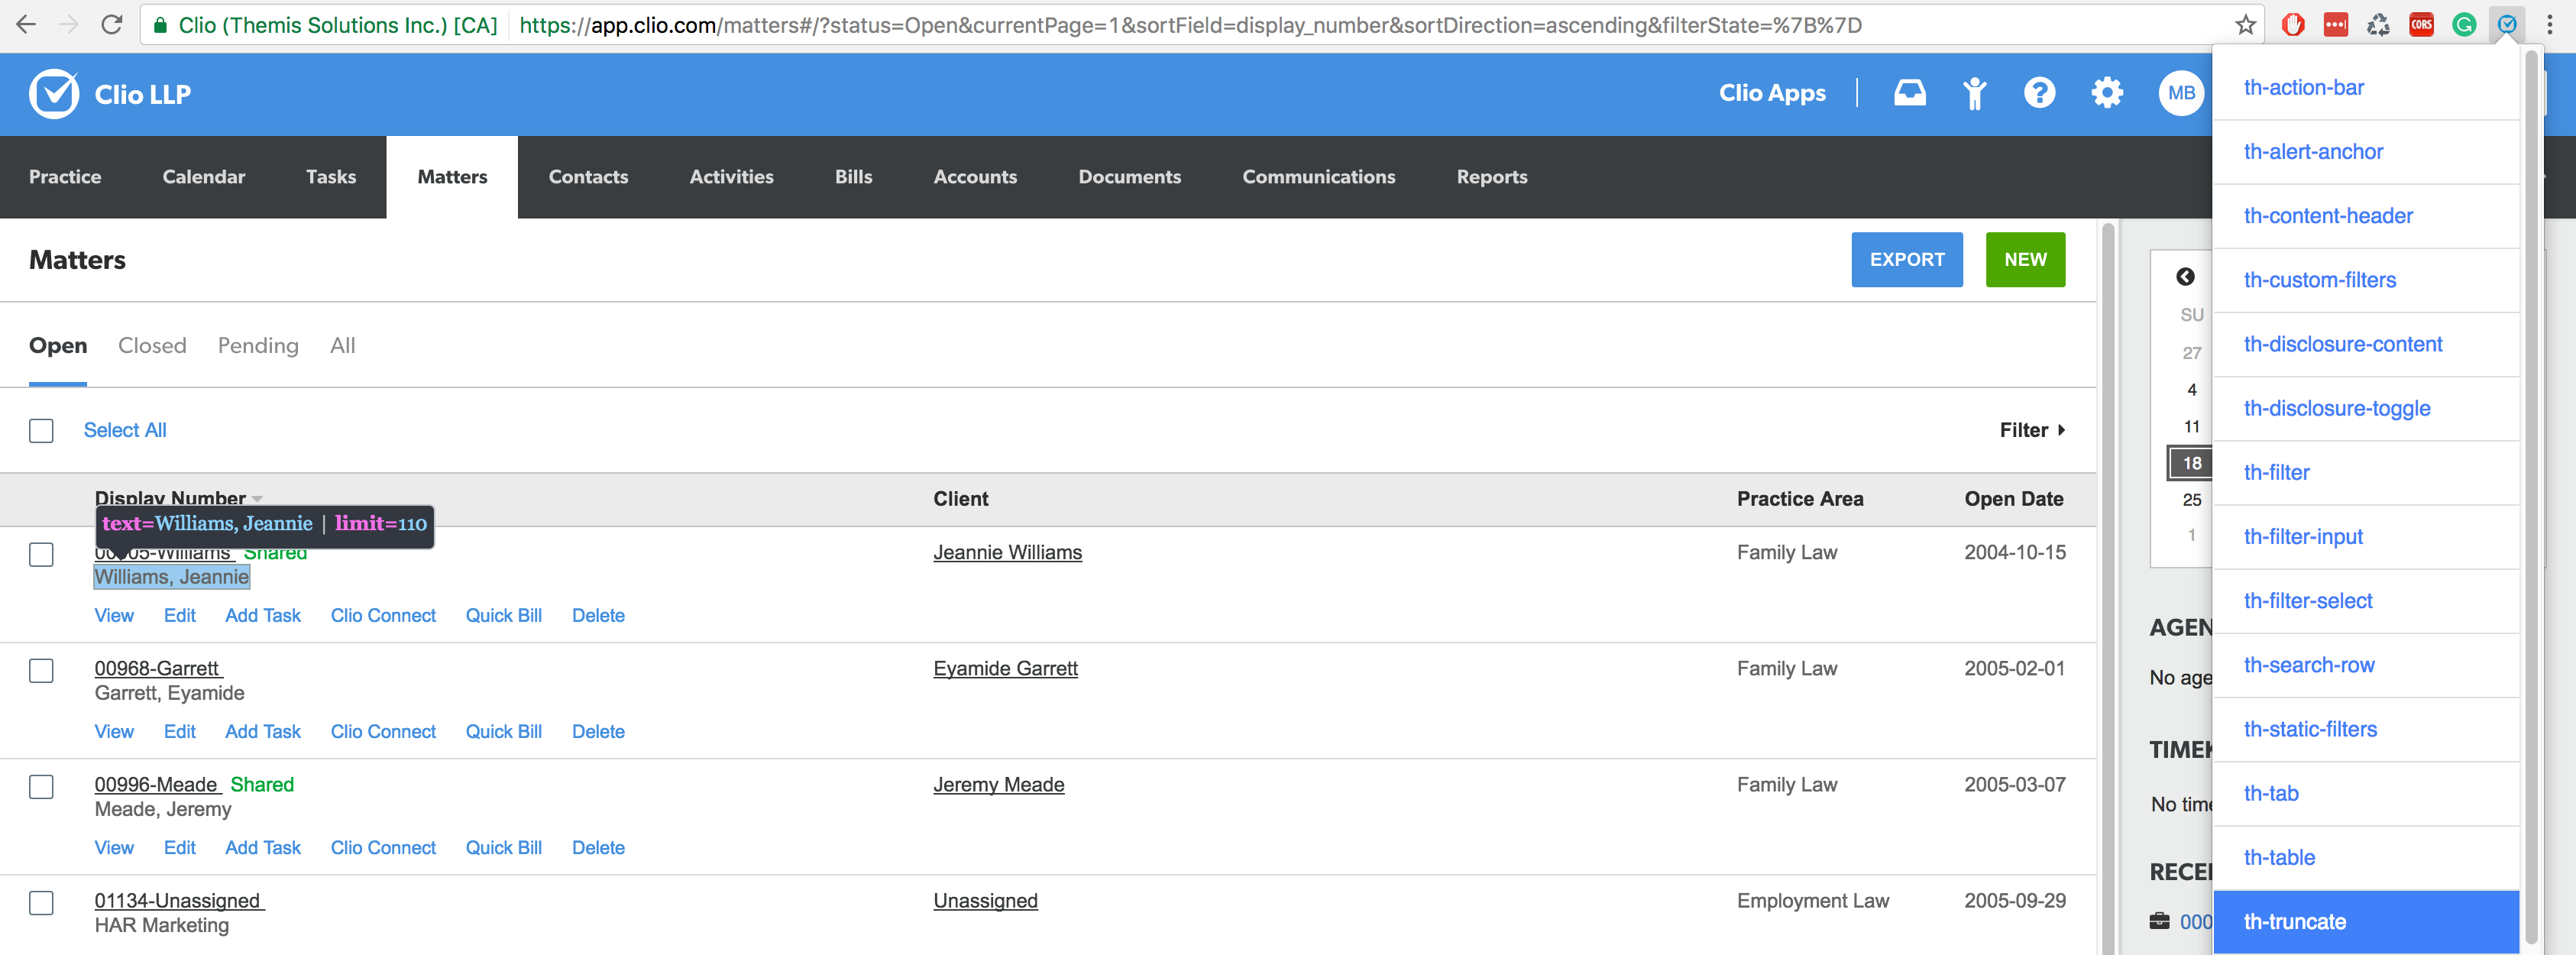
Task: Reload the page with browser refresh icon
Action: click(112, 25)
